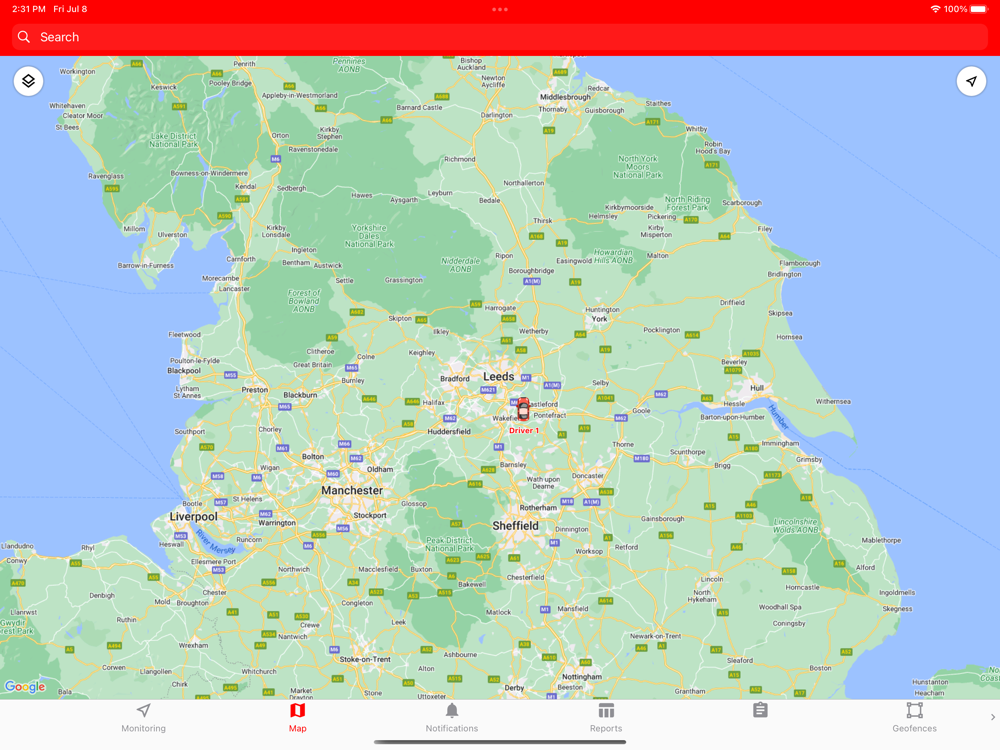Tap the 'Nottingham' label
This screenshot has height=750, width=1000.
click(582, 677)
